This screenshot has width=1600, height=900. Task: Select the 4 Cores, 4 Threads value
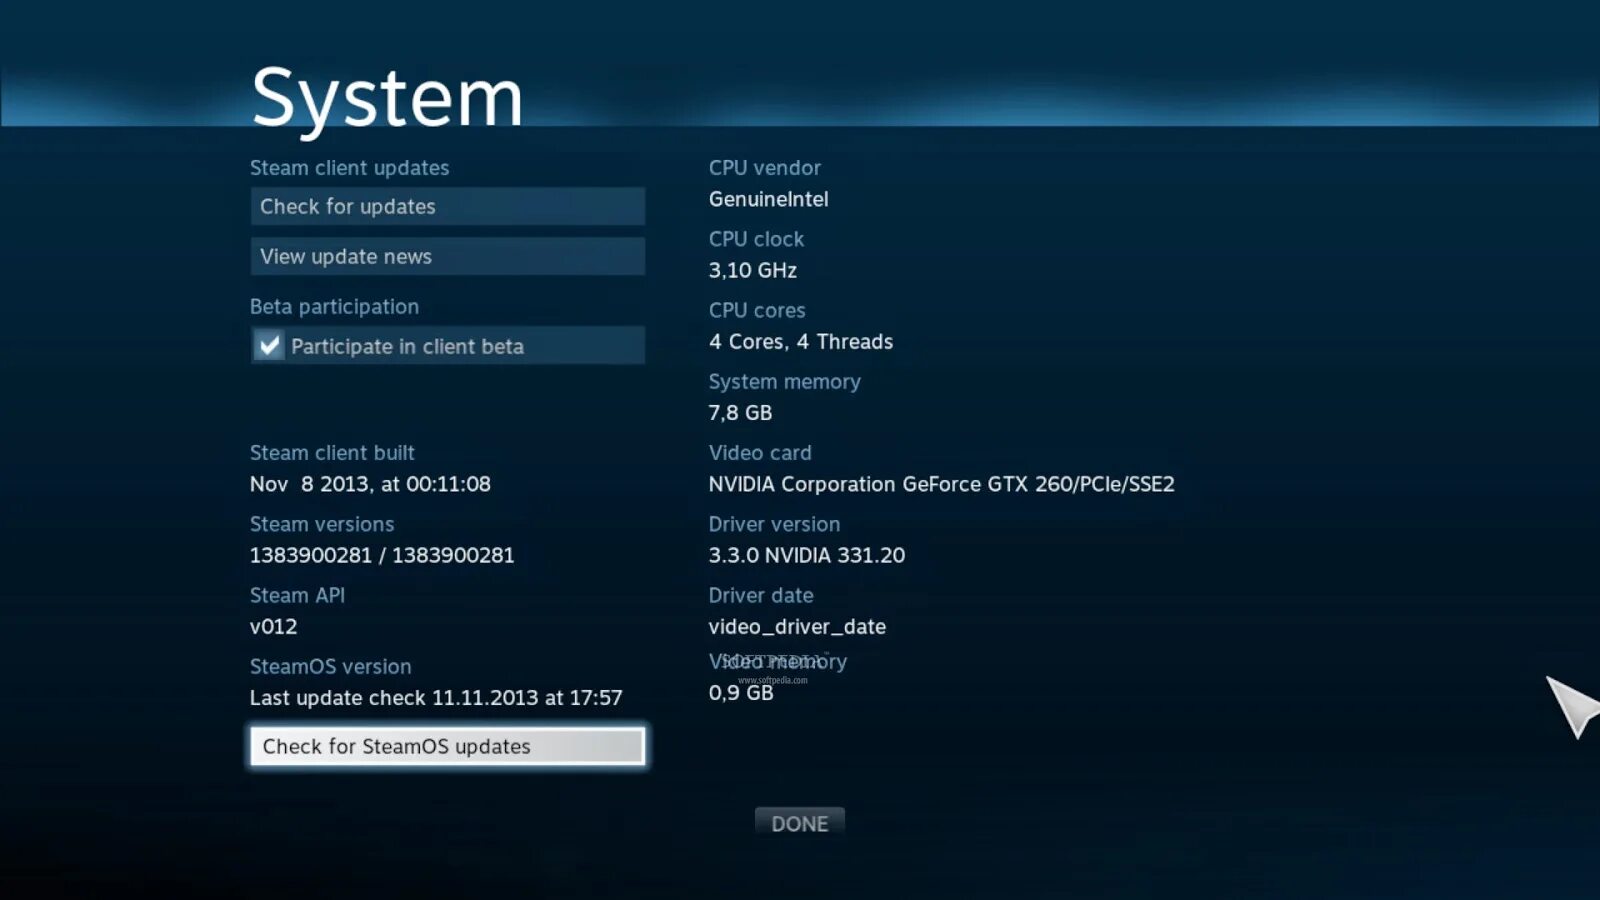(x=801, y=341)
